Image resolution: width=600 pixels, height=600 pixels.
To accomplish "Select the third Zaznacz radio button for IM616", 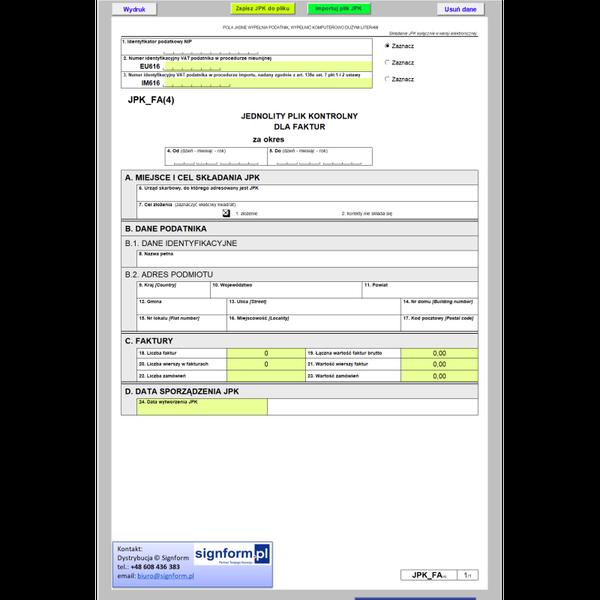I will [387, 79].
